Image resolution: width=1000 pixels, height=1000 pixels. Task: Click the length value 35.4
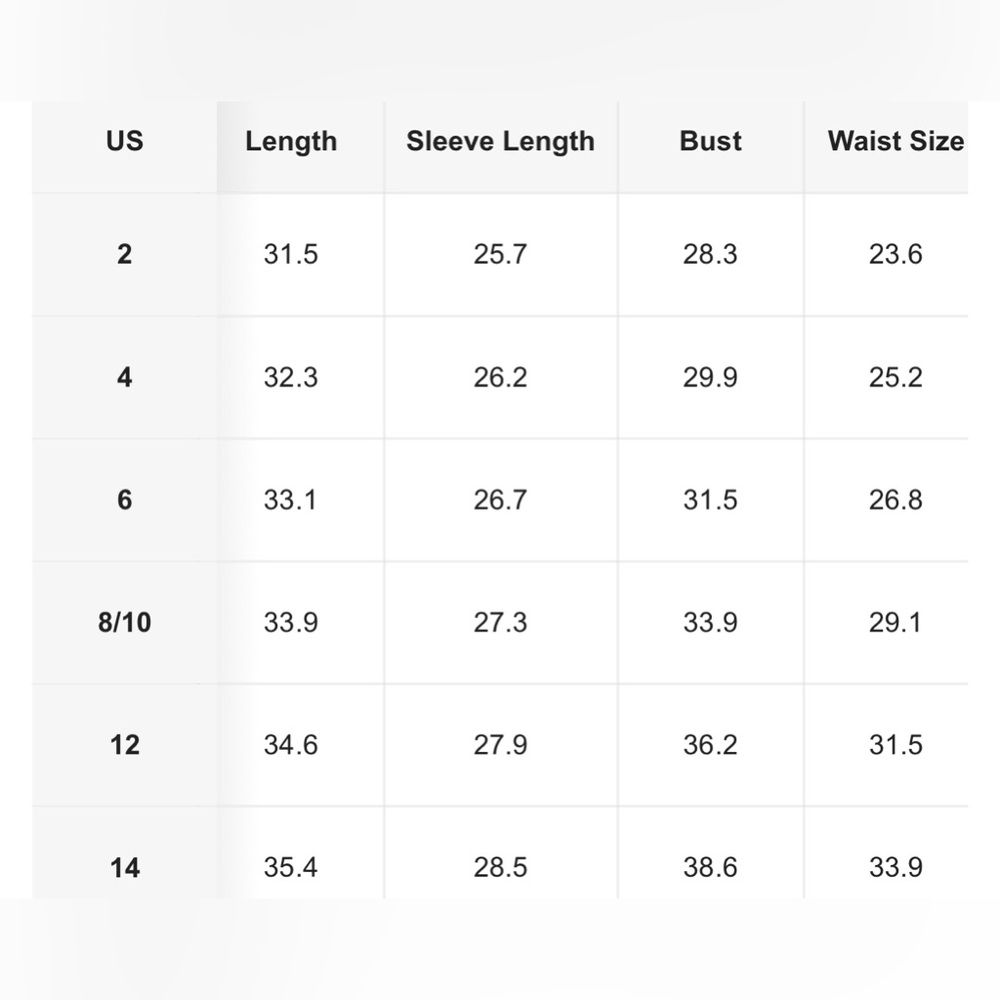click(x=291, y=867)
